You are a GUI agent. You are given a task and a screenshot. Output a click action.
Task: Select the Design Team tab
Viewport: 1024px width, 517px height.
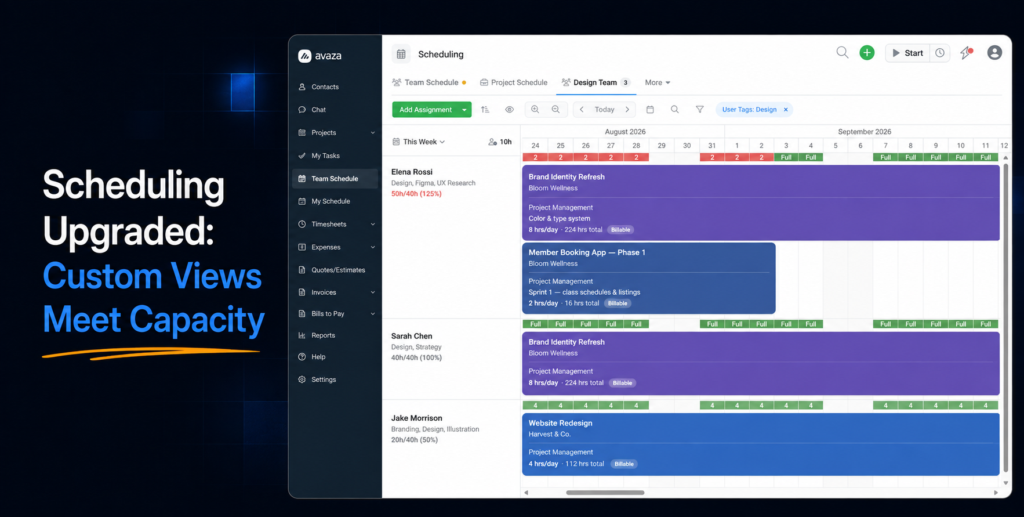[596, 83]
